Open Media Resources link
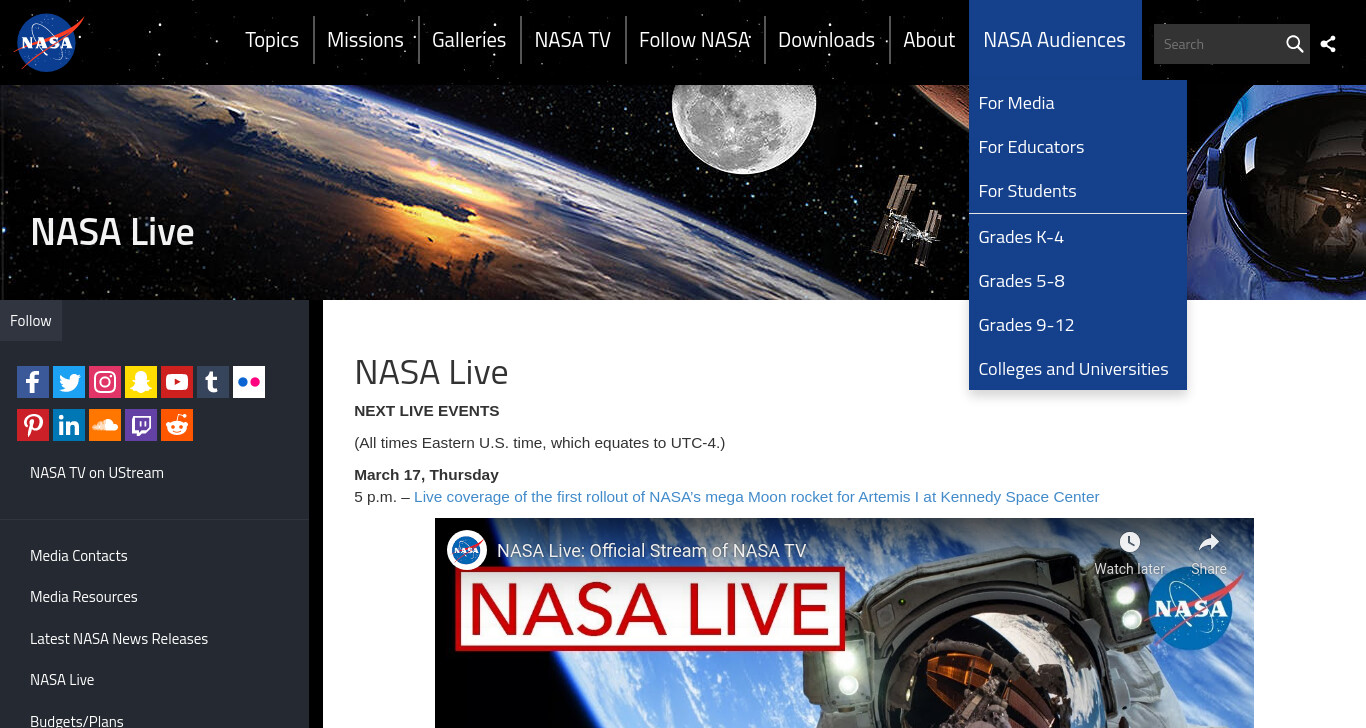 (x=84, y=597)
